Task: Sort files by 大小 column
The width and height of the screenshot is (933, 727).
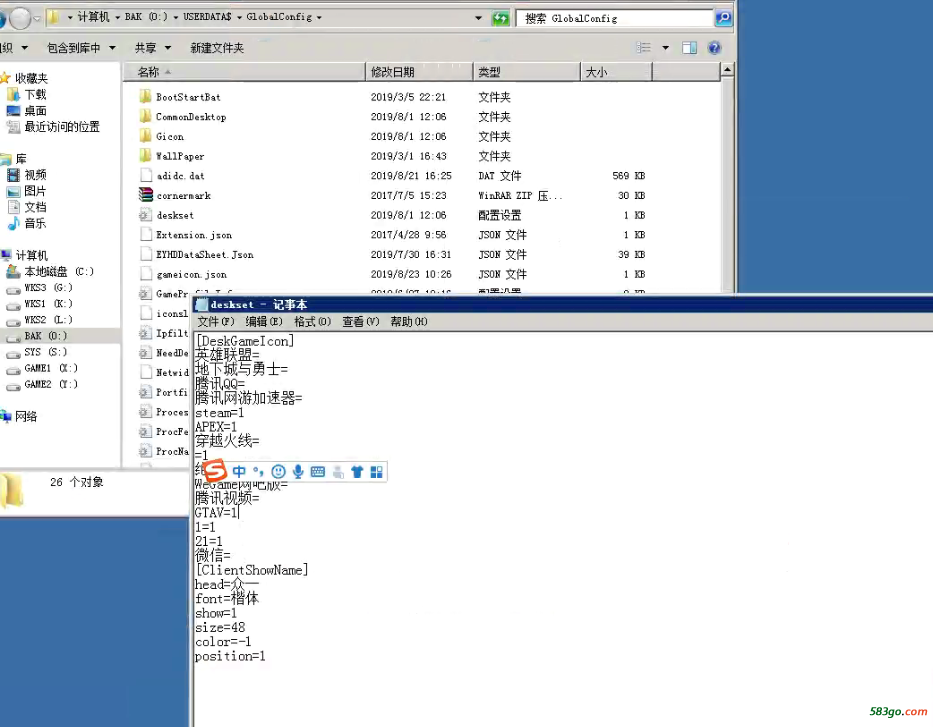Action: (616, 72)
